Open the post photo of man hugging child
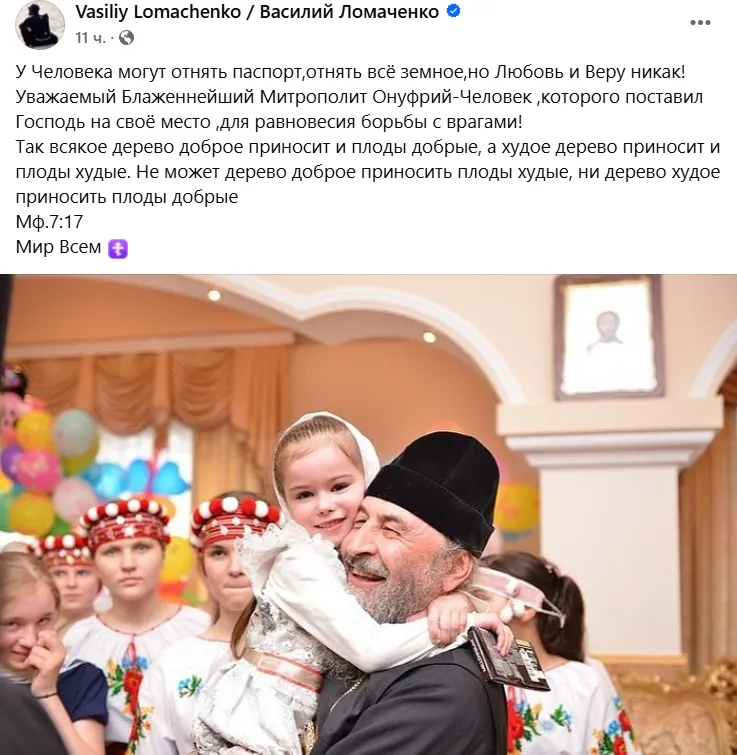The width and height of the screenshot is (737, 755). [368, 515]
